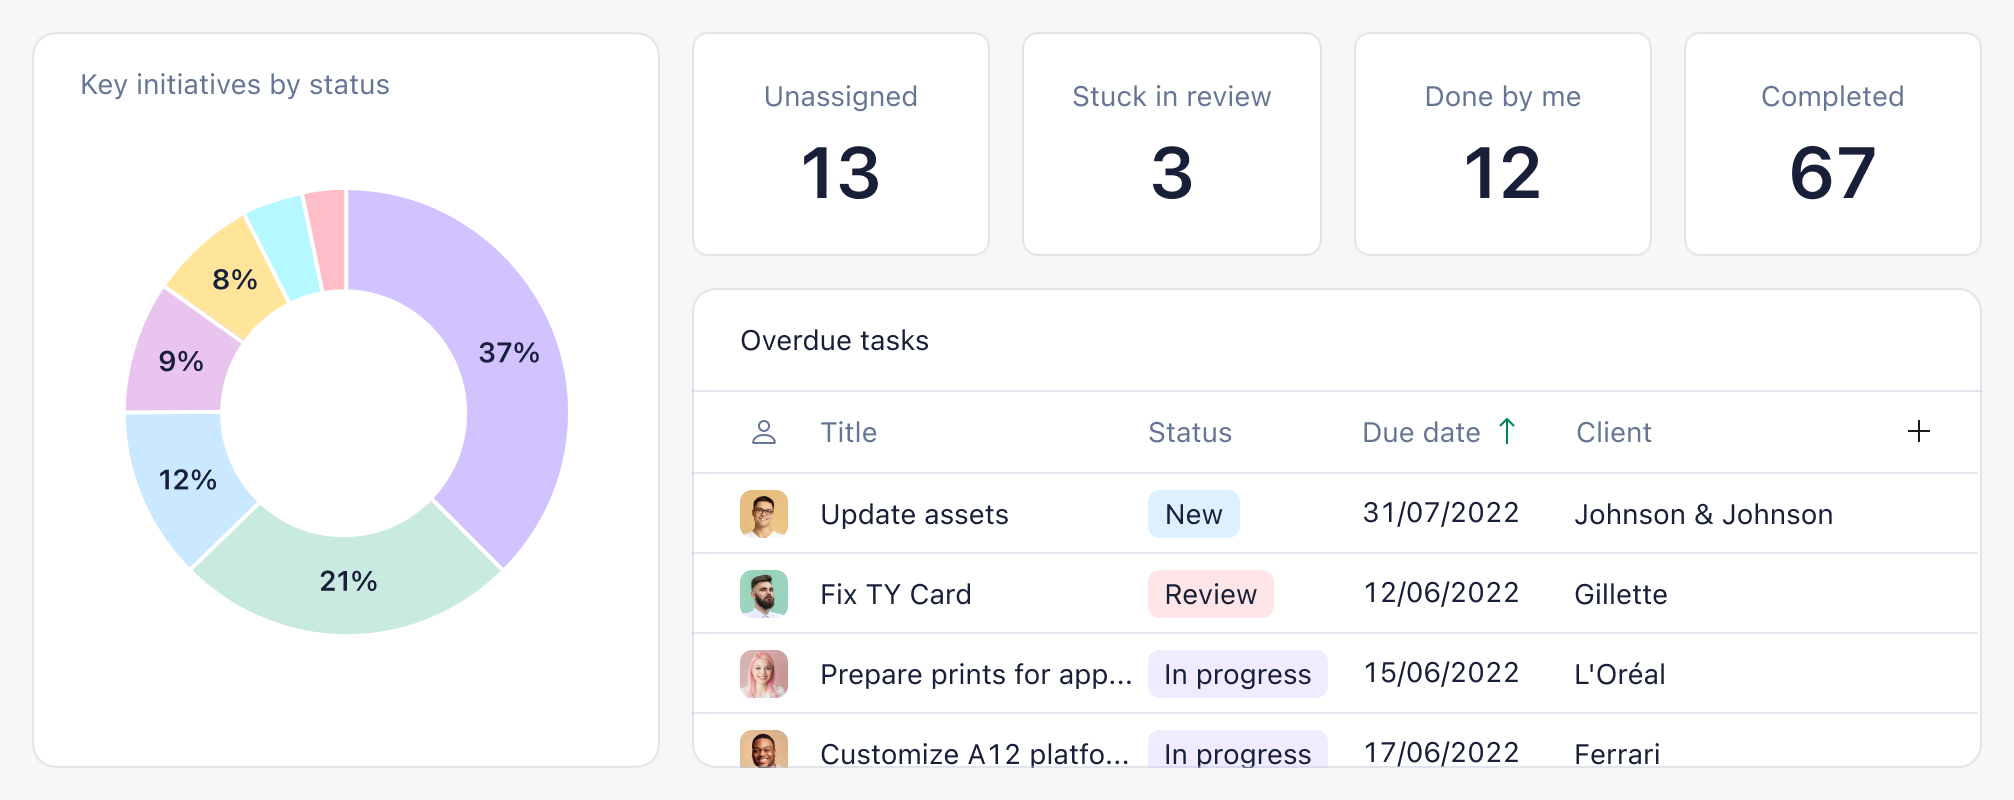Open the New status badge
Viewport: 2014px width, 800px height.
click(1194, 514)
